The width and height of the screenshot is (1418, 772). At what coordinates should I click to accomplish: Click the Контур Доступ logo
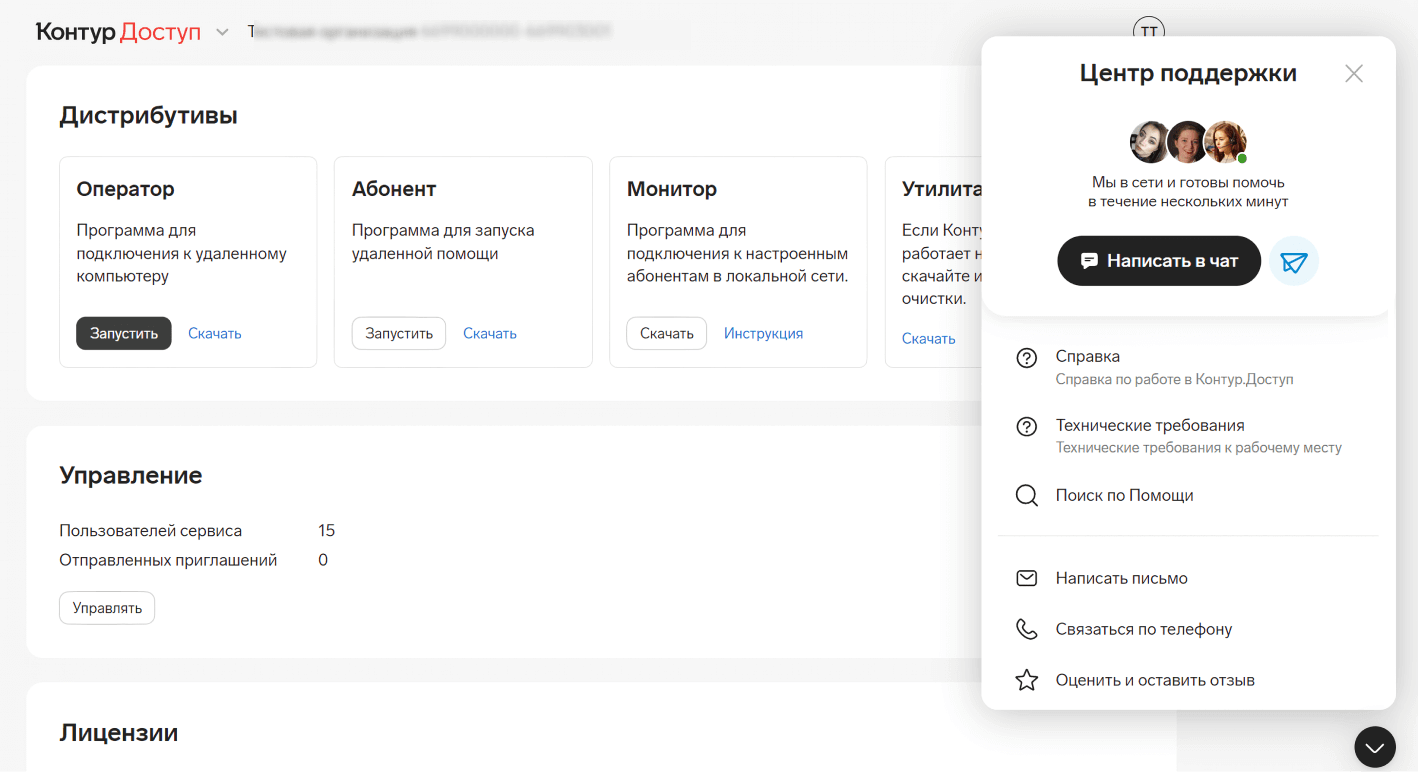point(118,32)
